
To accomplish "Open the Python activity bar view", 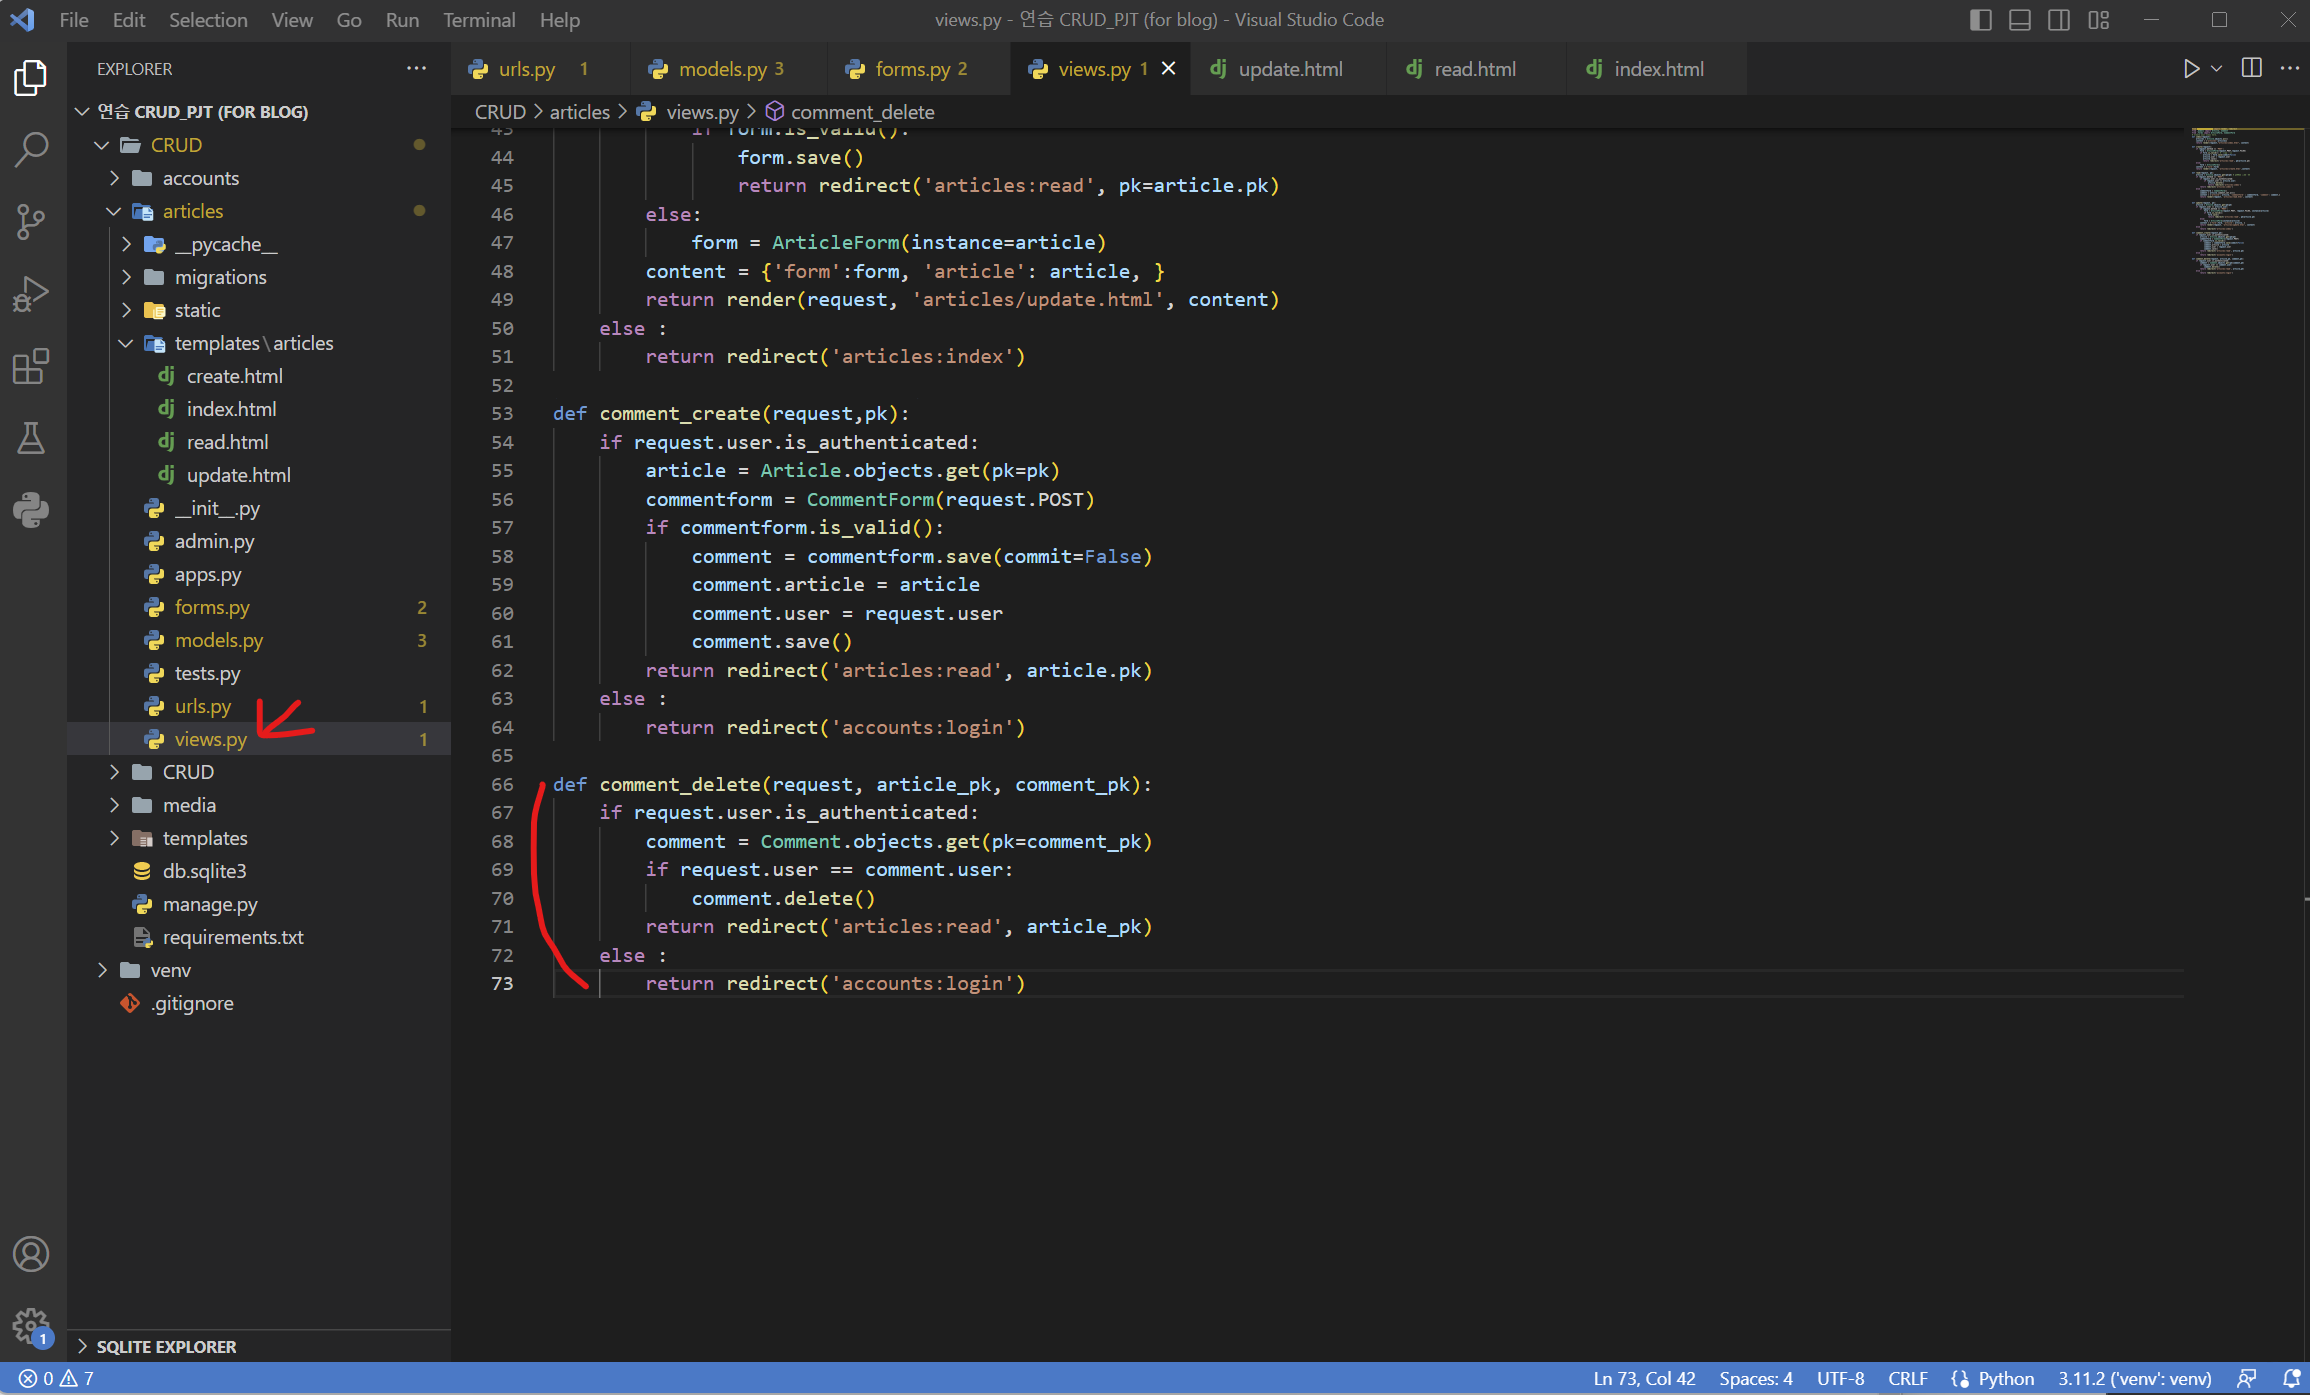I will pos(31,510).
